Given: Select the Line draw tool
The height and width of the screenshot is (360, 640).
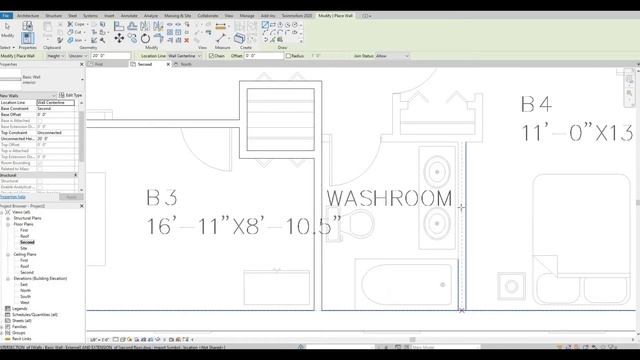Looking at the screenshot, I should tap(265, 25).
